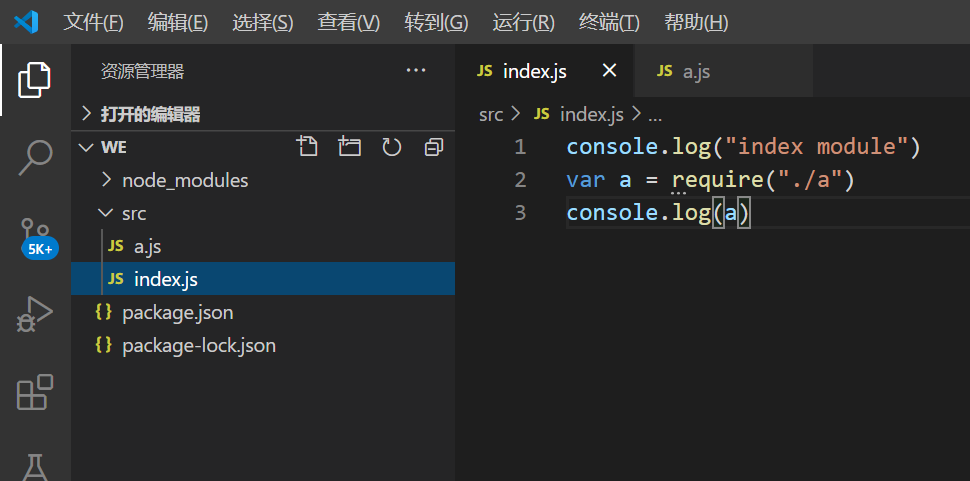
Task: Expand the 打开的编辑器 section
Action: tap(150, 114)
